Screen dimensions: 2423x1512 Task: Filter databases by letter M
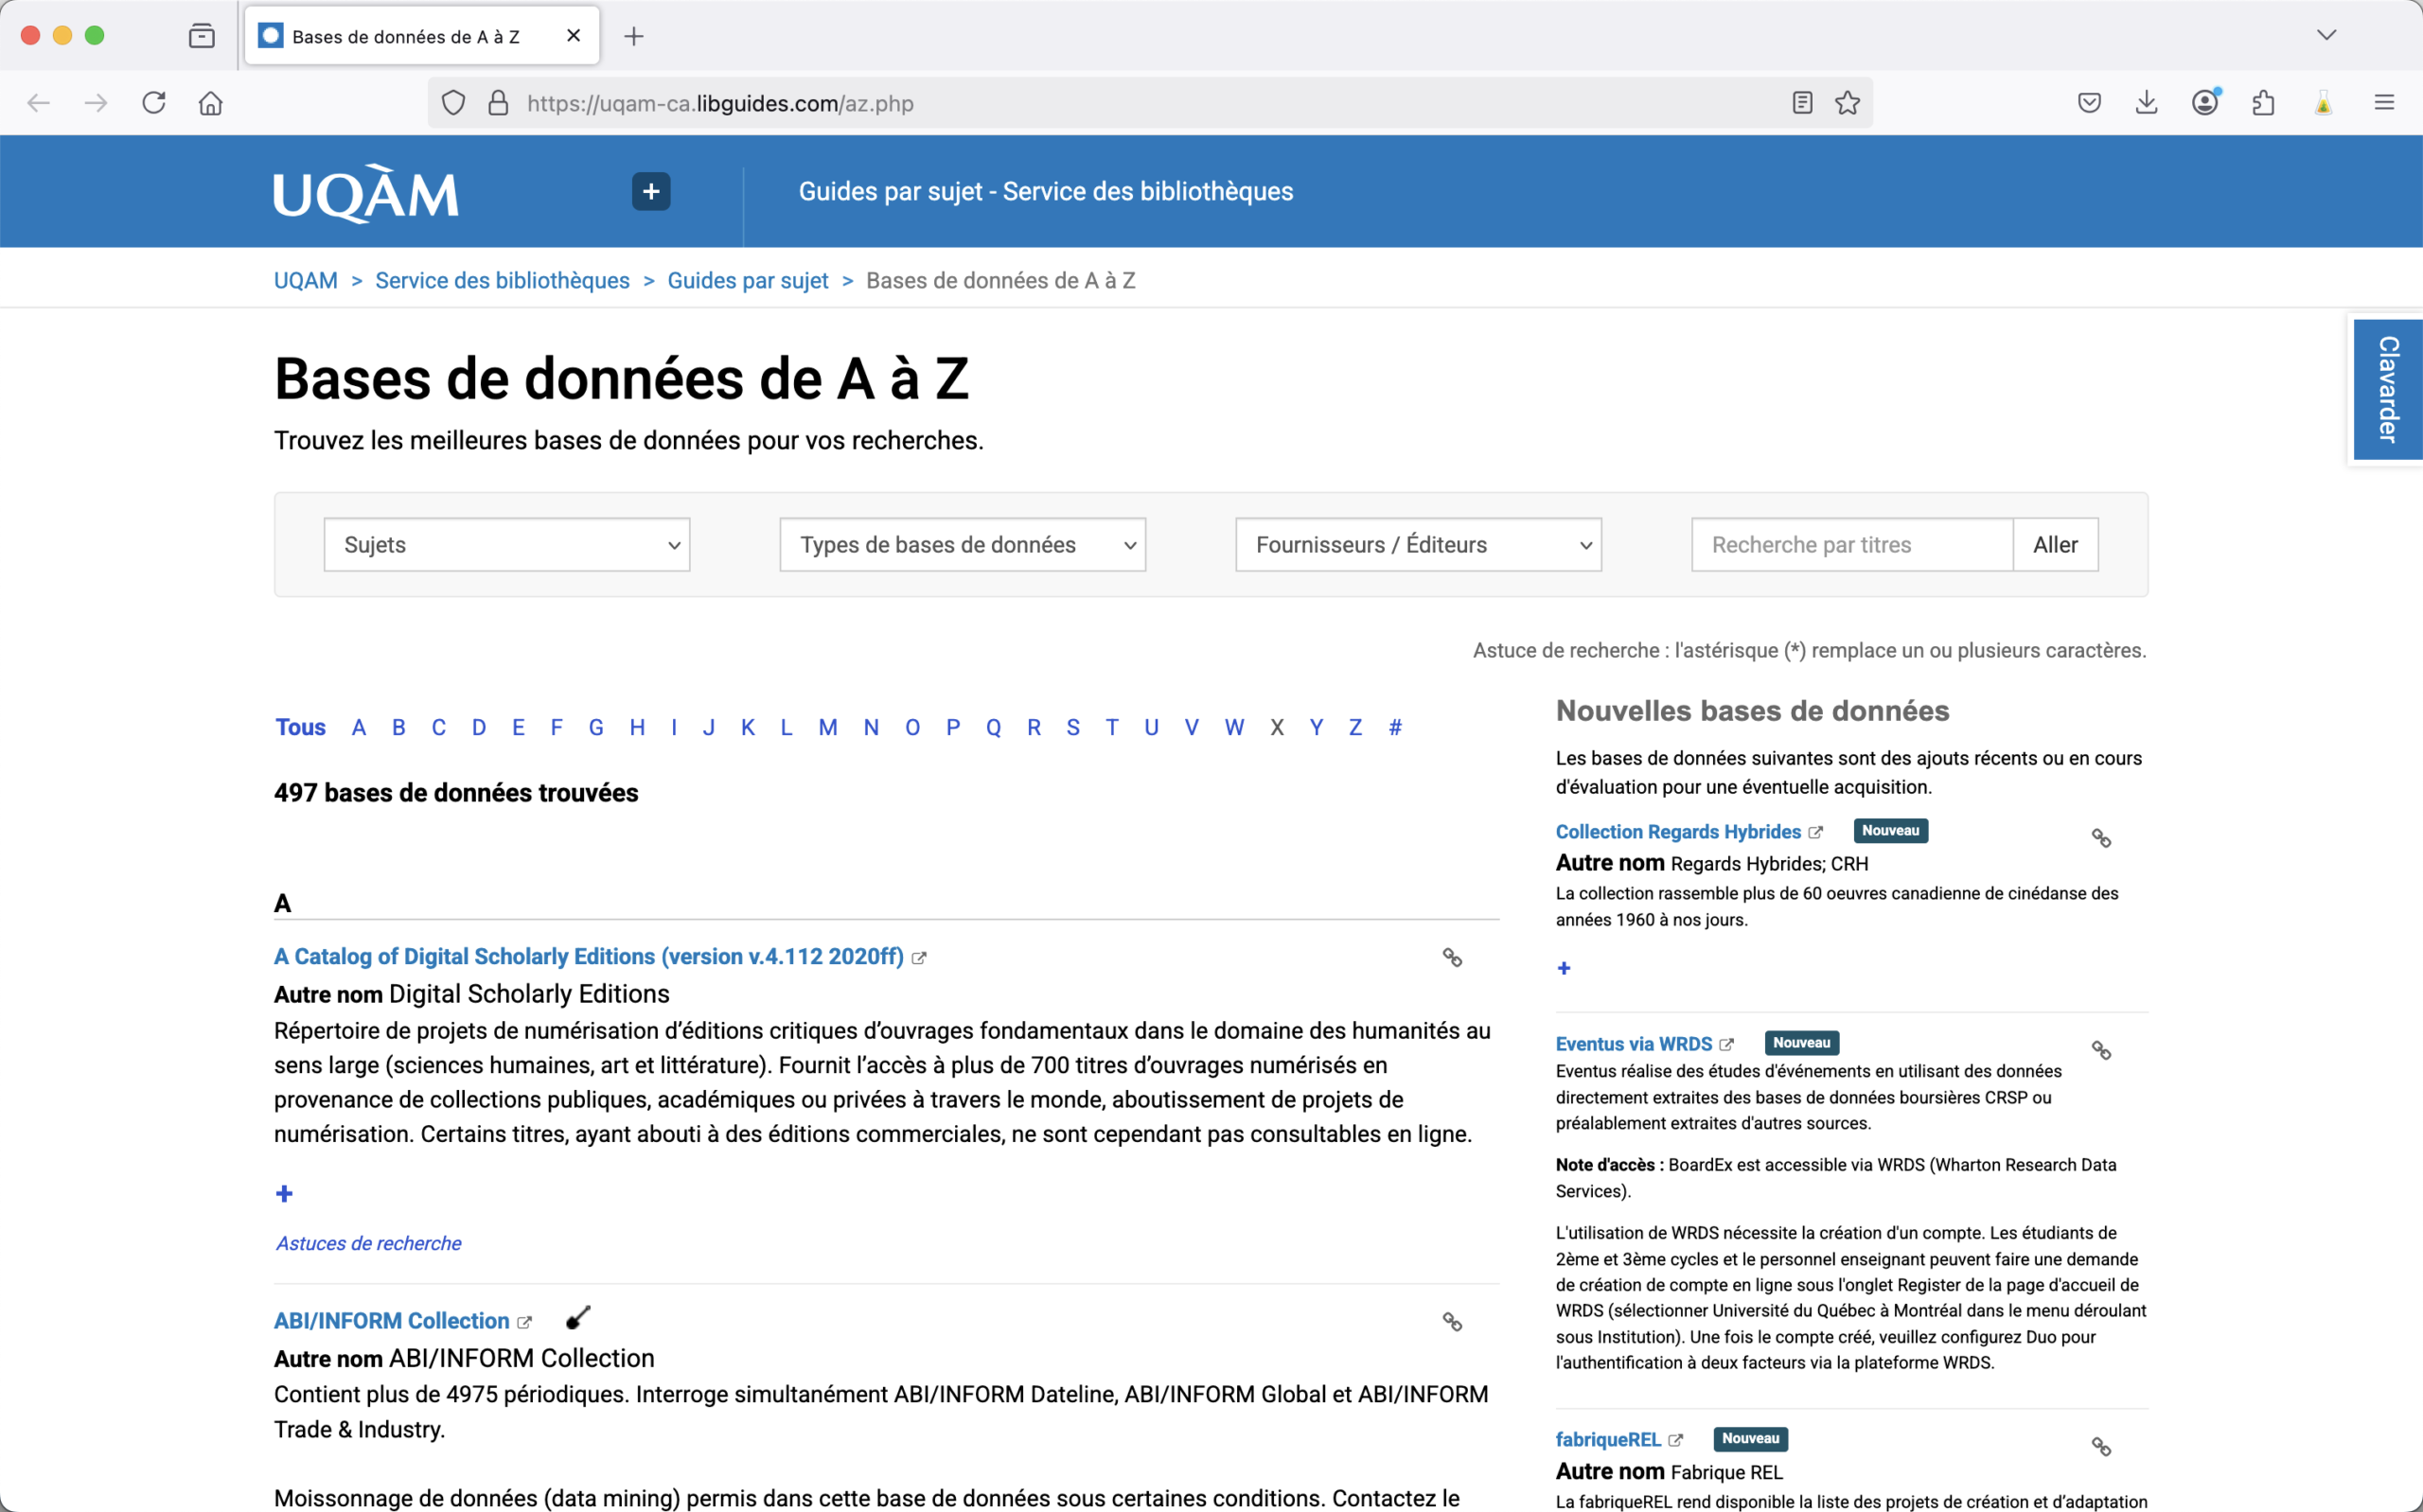tap(828, 727)
